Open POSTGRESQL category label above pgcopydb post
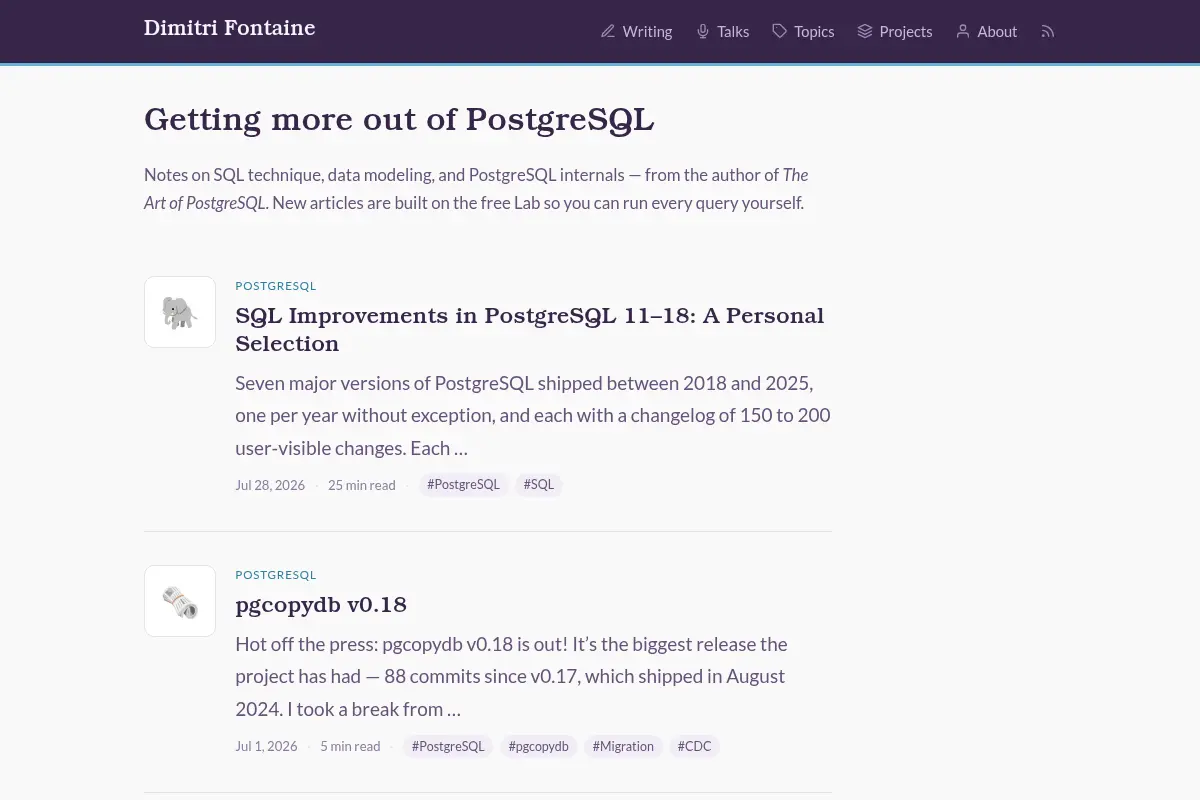The width and height of the screenshot is (1200, 800). [276, 575]
